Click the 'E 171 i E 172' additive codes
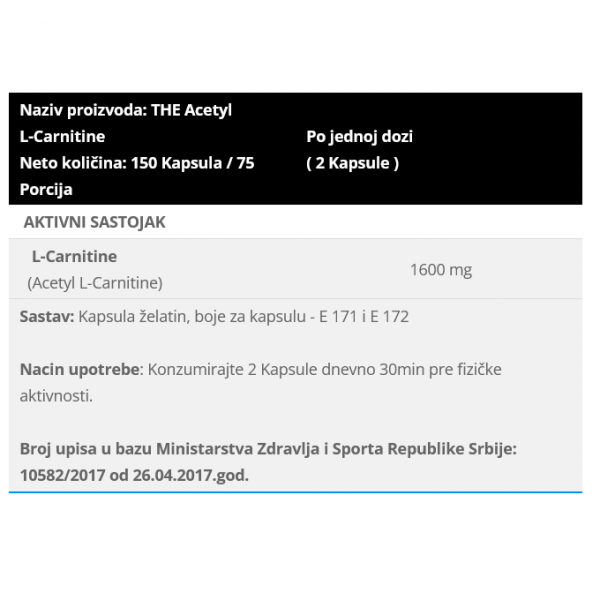 [364, 316]
